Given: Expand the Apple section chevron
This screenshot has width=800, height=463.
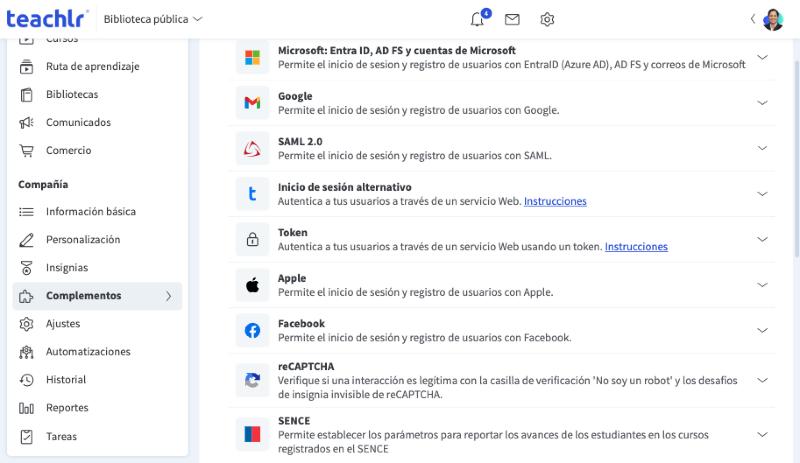Looking at the screenshot, I should pyautogui.click(x=762, y=284).
